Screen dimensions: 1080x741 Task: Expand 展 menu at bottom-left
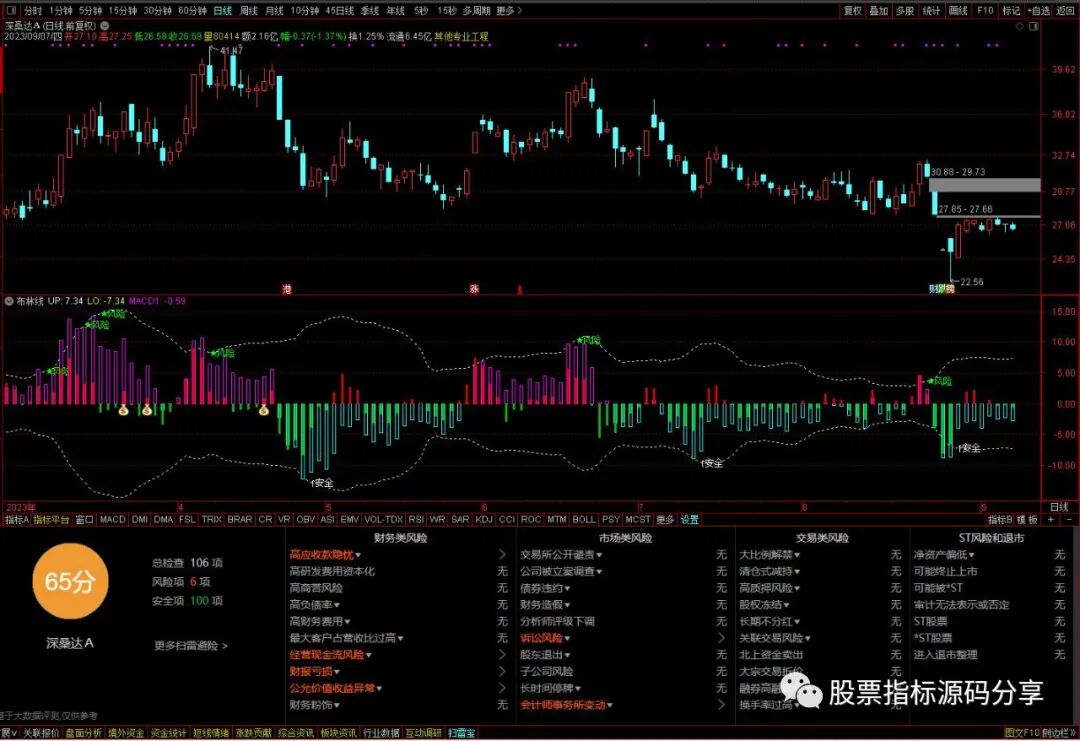(x=8, y=733)
